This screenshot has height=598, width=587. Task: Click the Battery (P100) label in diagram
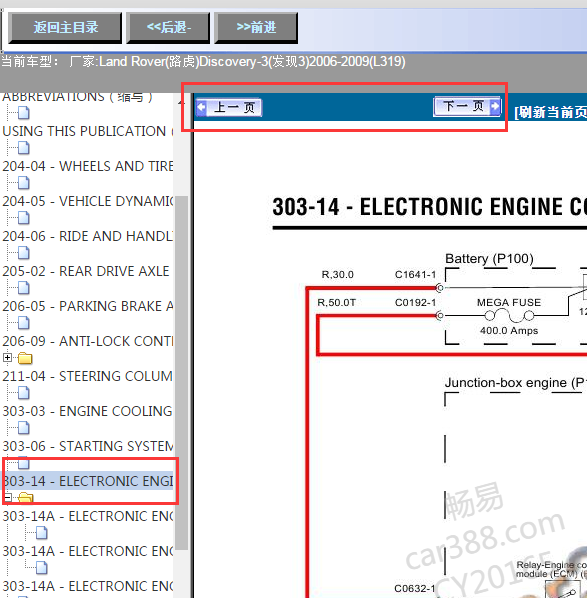click(x=489, y=259)
